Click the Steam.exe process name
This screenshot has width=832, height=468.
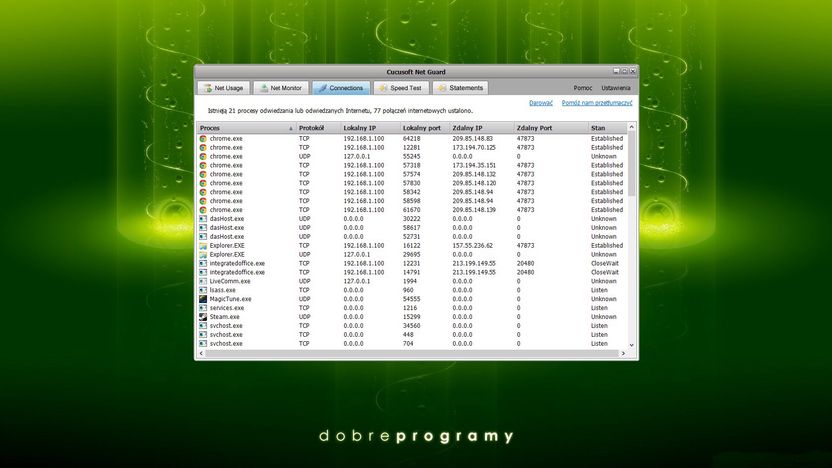[x=224, y=317]
